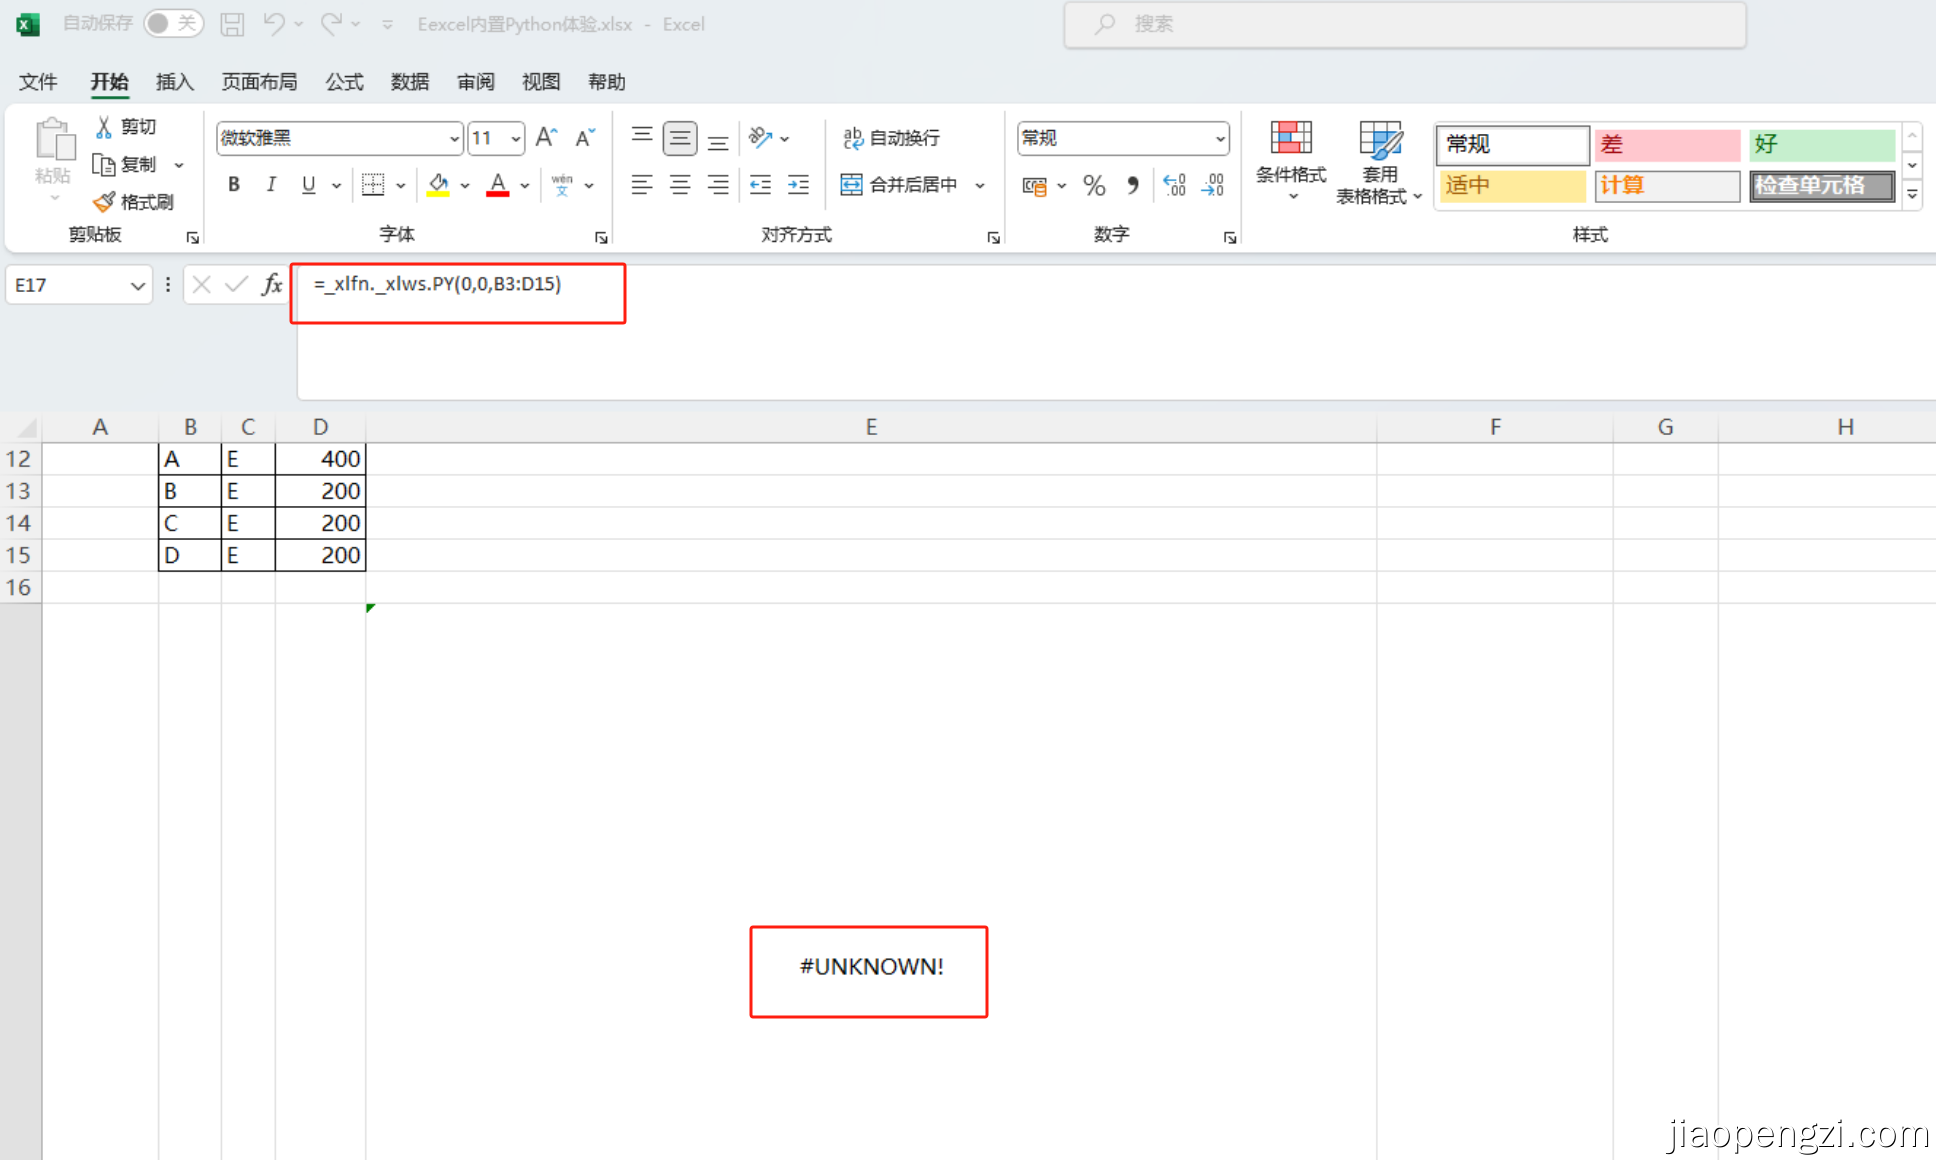Click the Undo arrow icon
Image resolution: width=1936 pixels, height=1160 pixels.
[x=274, y=23]
